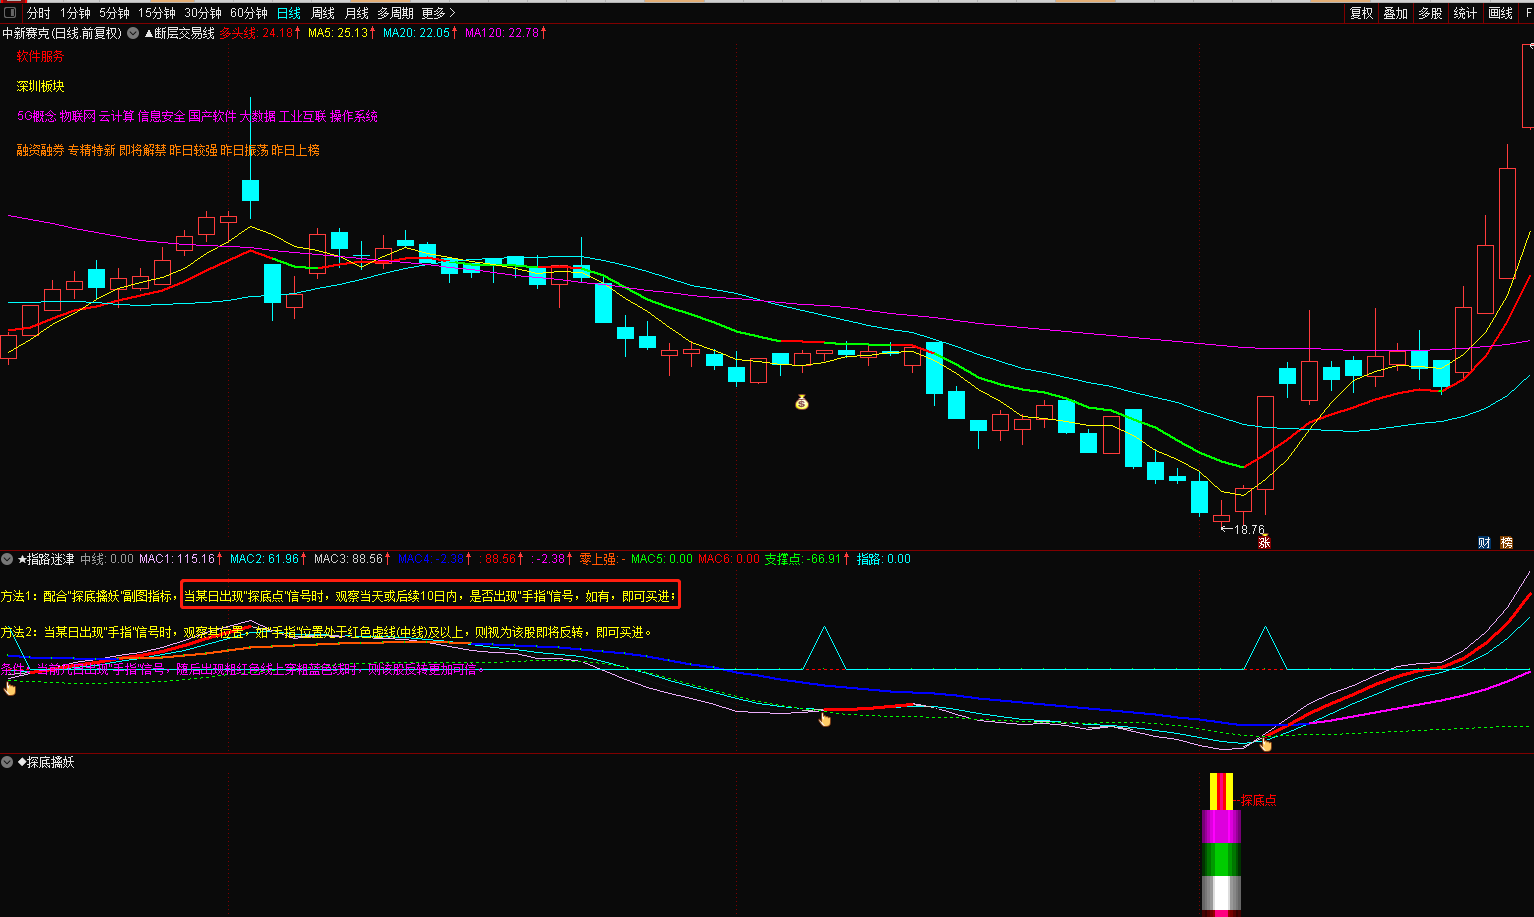The height and width of the screenshot is (917, 1534).
Task: Click the 探底点 signal label
Action: click(x=1258, y=800)
